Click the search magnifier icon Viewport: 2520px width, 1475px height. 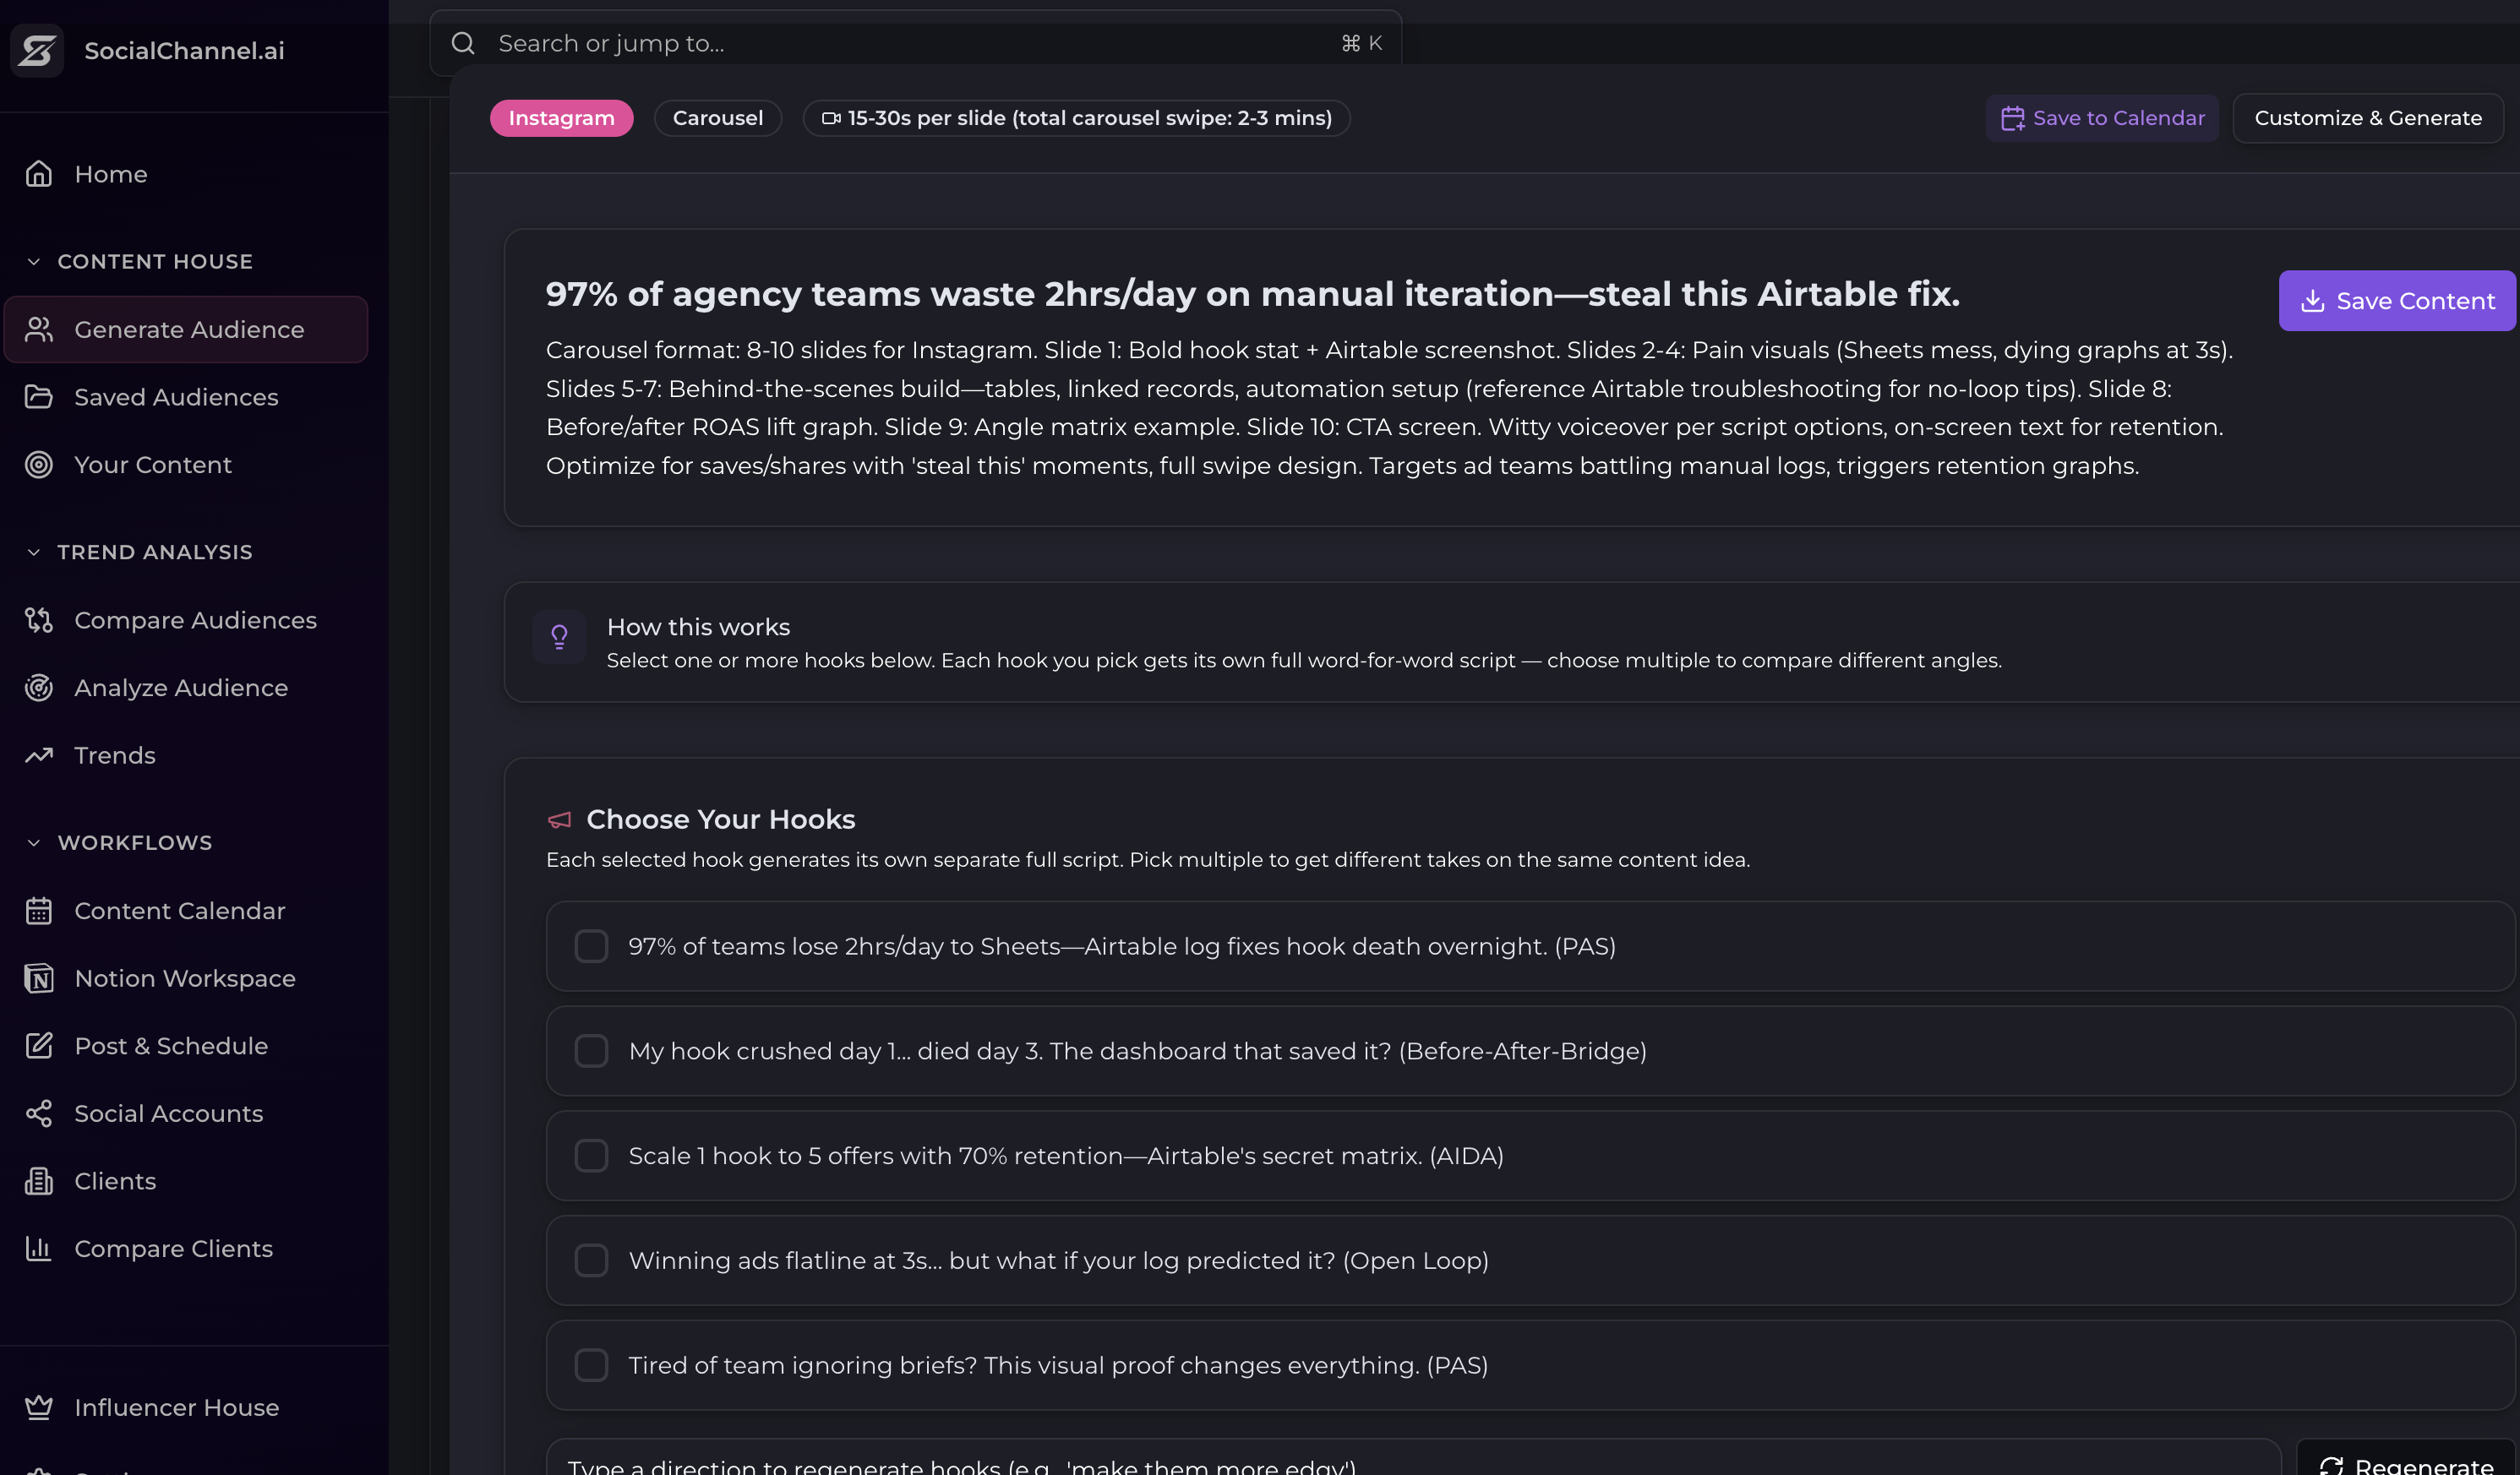[x=463, y=43]
